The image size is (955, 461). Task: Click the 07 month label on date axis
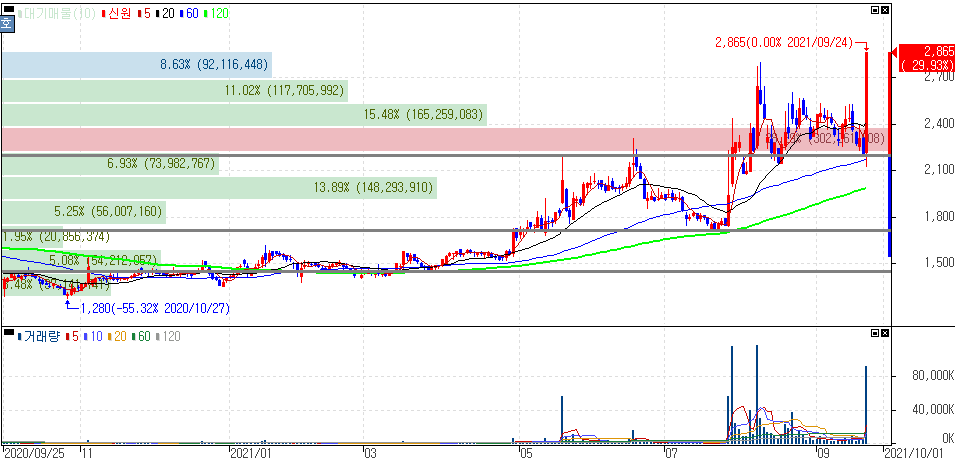coord(670,453)
